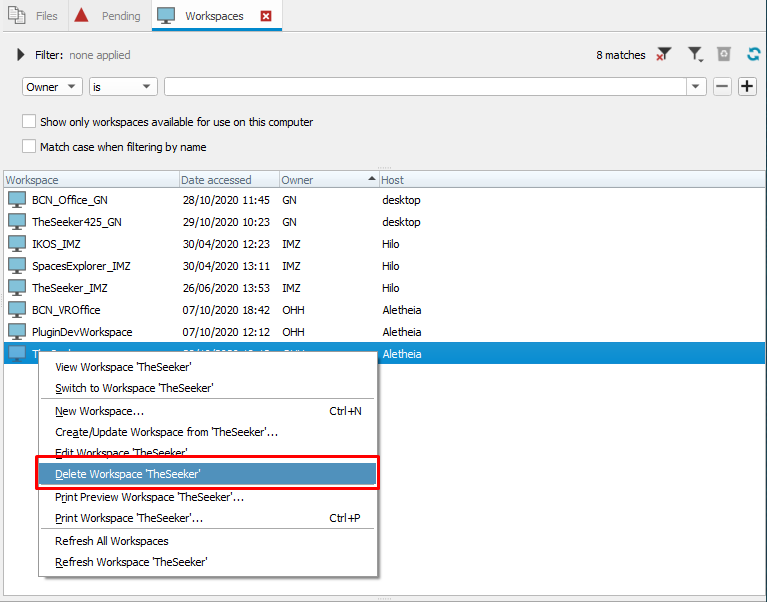The width and height of the screenshot is (767, 602).
Task: Clear the filter using the funnel-with-x icon
Action: pyautogui.click(x=663, y=54)
